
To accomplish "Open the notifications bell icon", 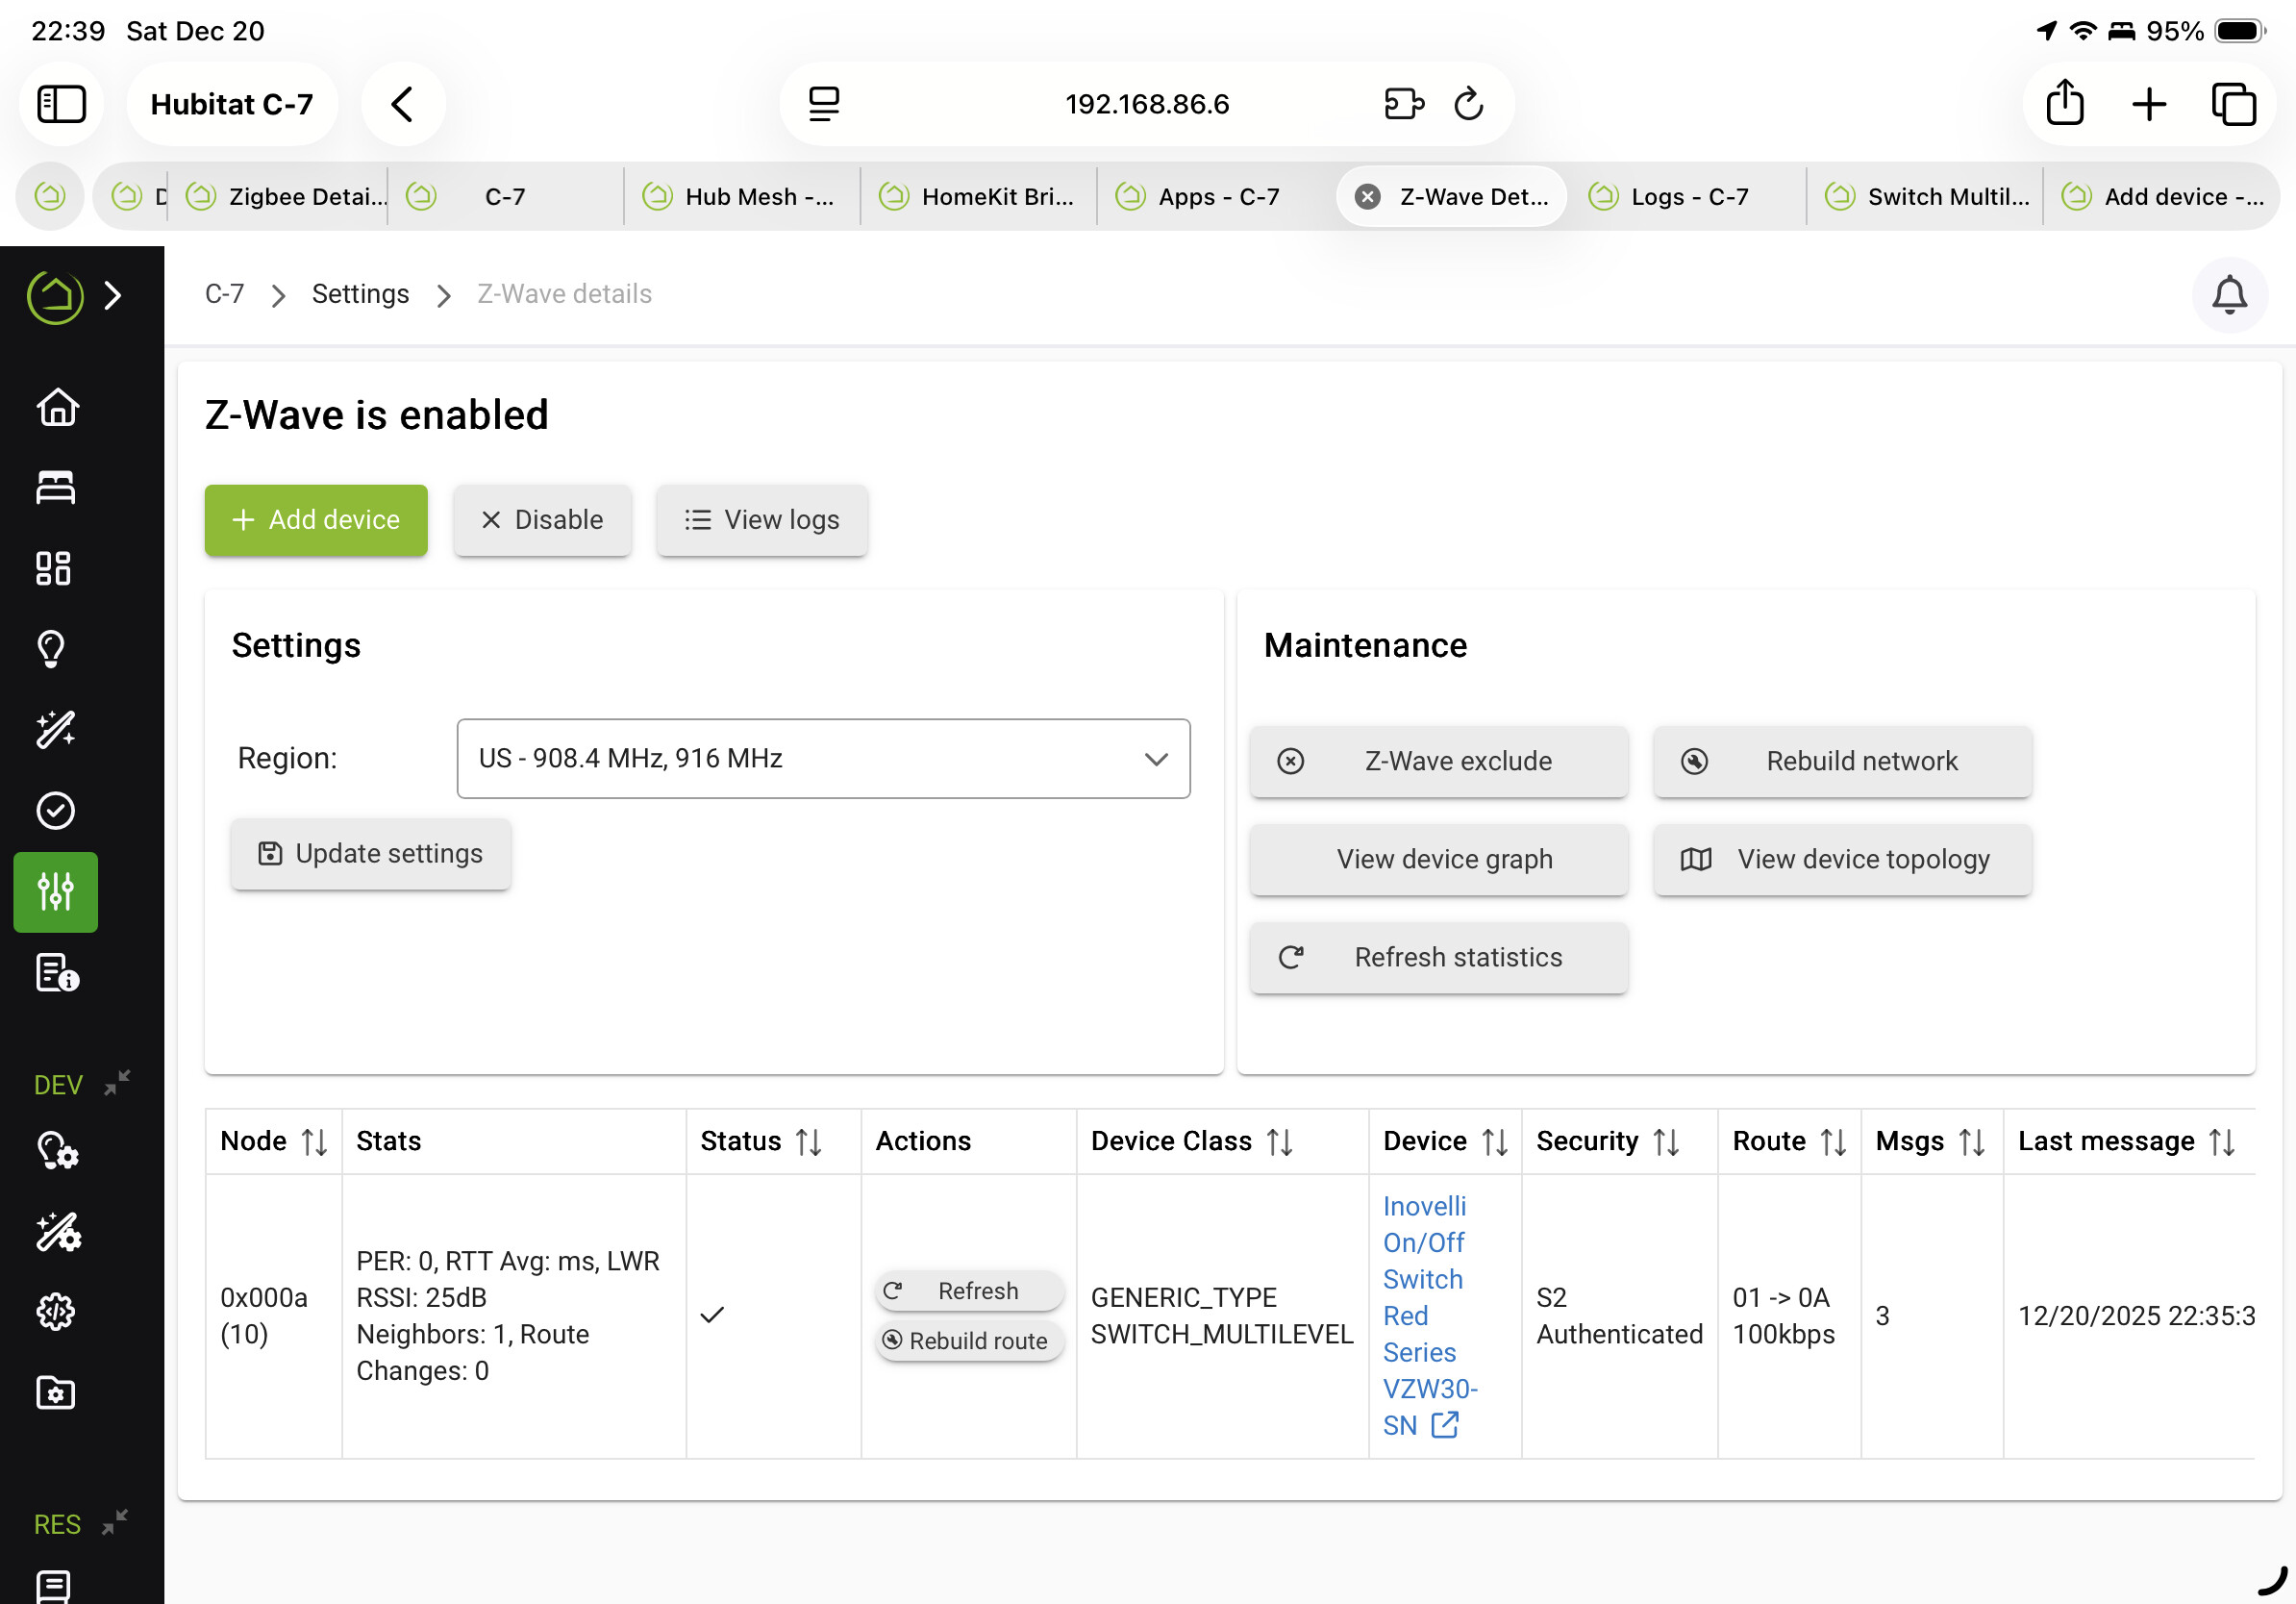I will 2228,295.
